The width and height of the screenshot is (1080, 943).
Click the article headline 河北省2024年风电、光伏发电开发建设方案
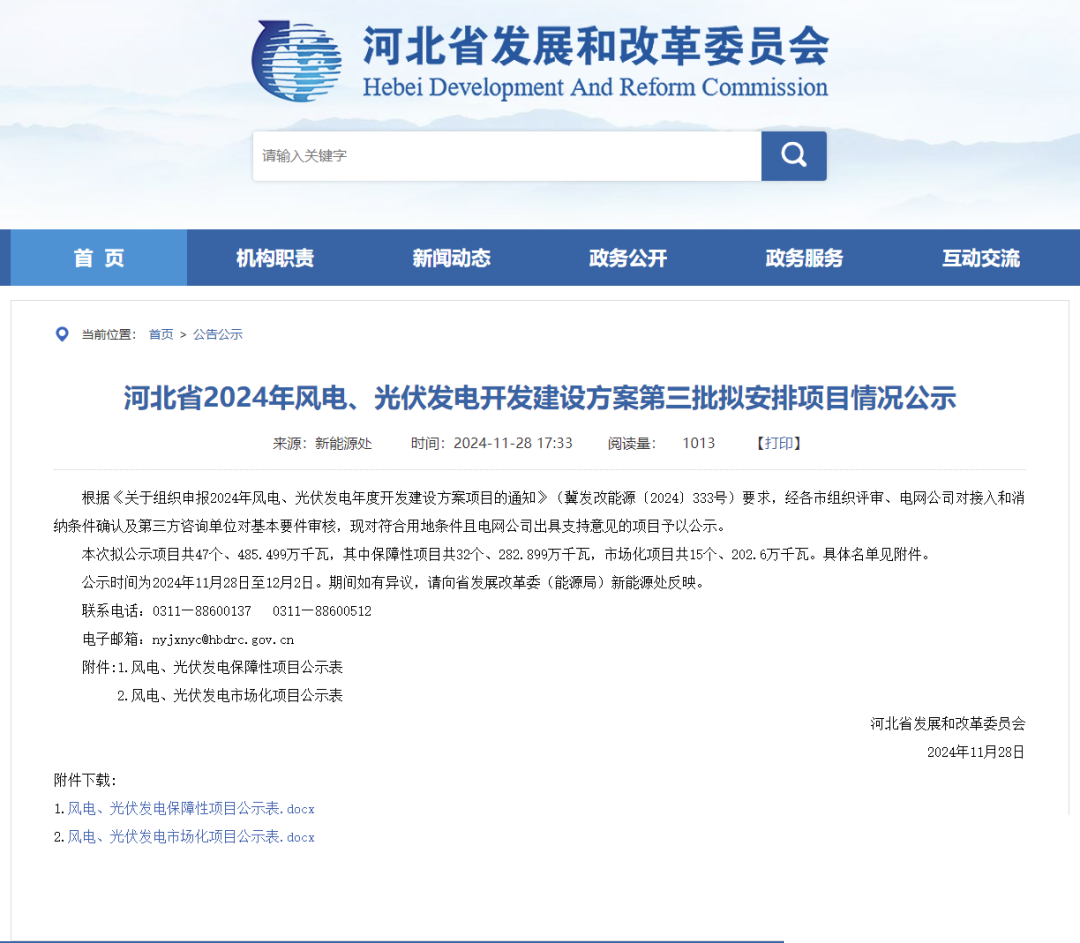click(539, 398)
